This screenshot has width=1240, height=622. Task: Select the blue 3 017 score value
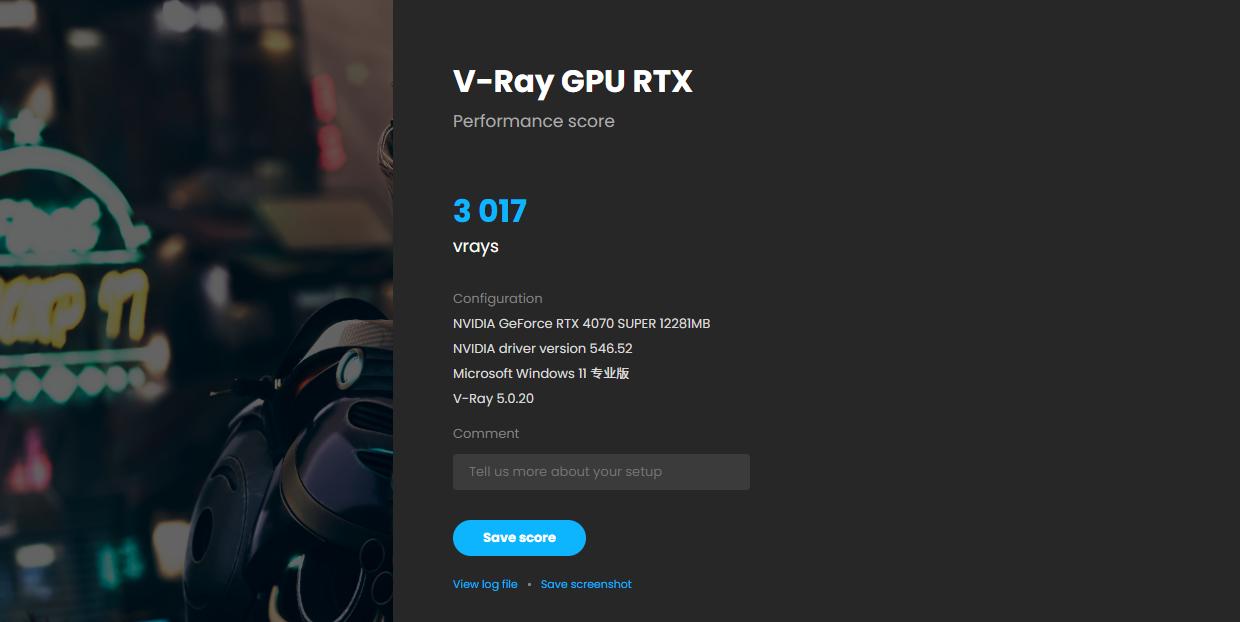tap(490, 211)
